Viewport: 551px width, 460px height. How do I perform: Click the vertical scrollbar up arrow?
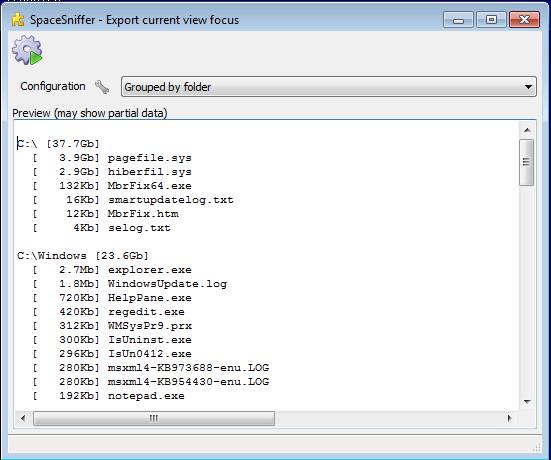(x=527, y=130)
